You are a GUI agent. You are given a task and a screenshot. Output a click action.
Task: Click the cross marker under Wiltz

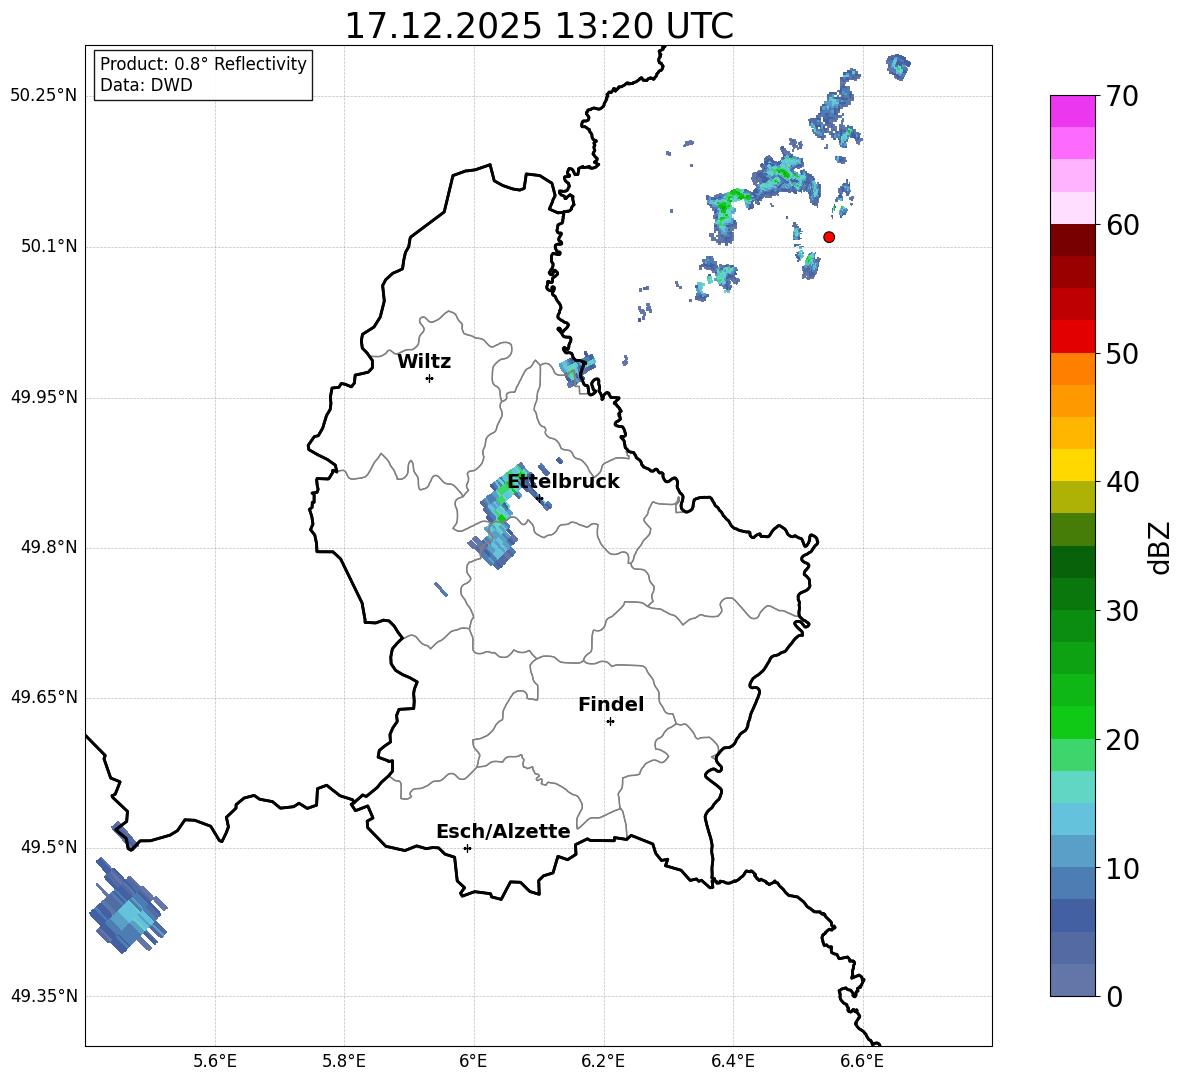[x=430, y=378]
